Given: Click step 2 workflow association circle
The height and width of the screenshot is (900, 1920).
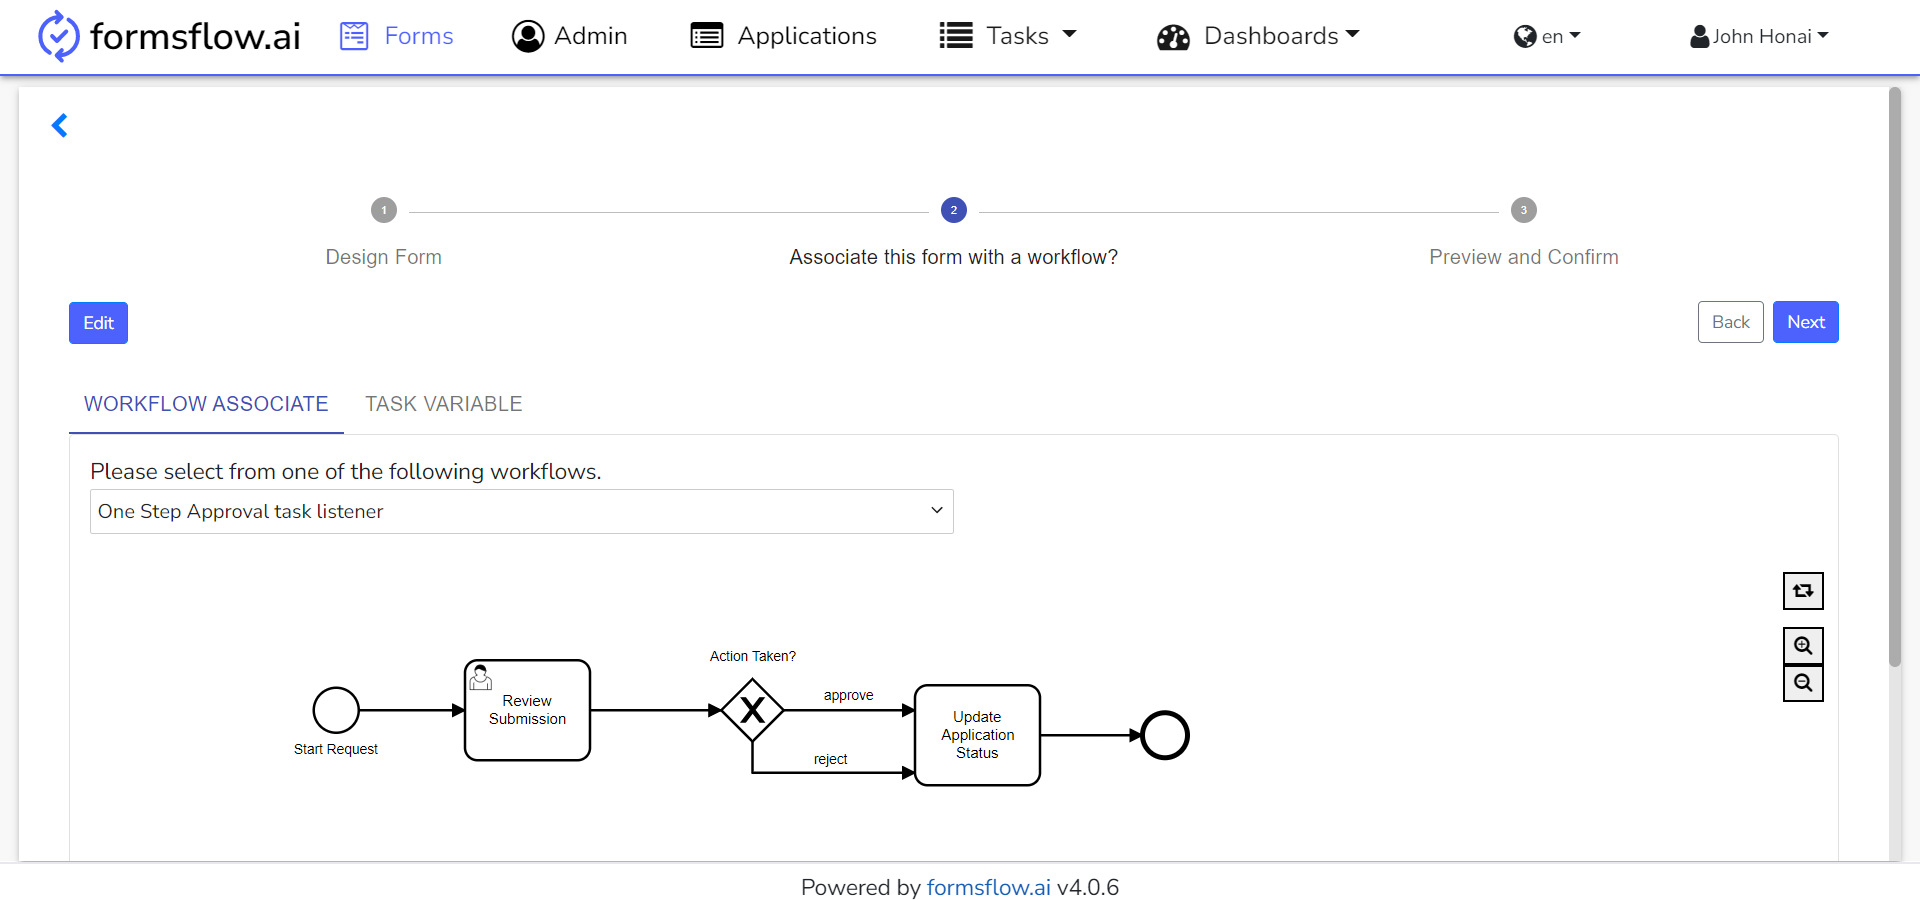Looking at the screenshot, I should 954,210.
